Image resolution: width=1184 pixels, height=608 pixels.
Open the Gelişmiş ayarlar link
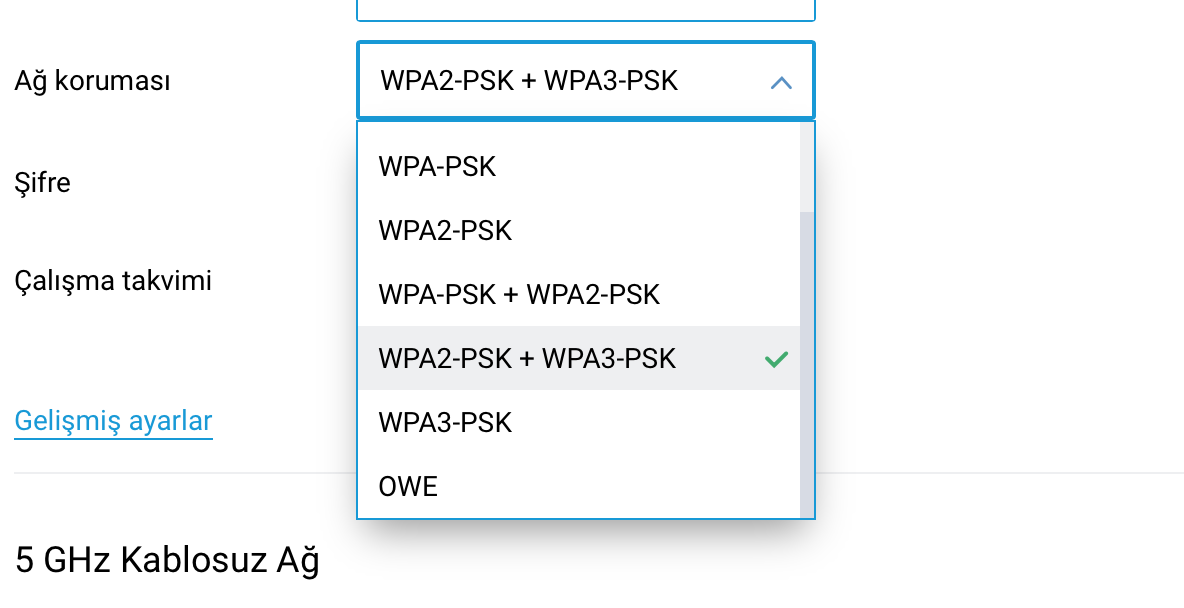point(113,421)
